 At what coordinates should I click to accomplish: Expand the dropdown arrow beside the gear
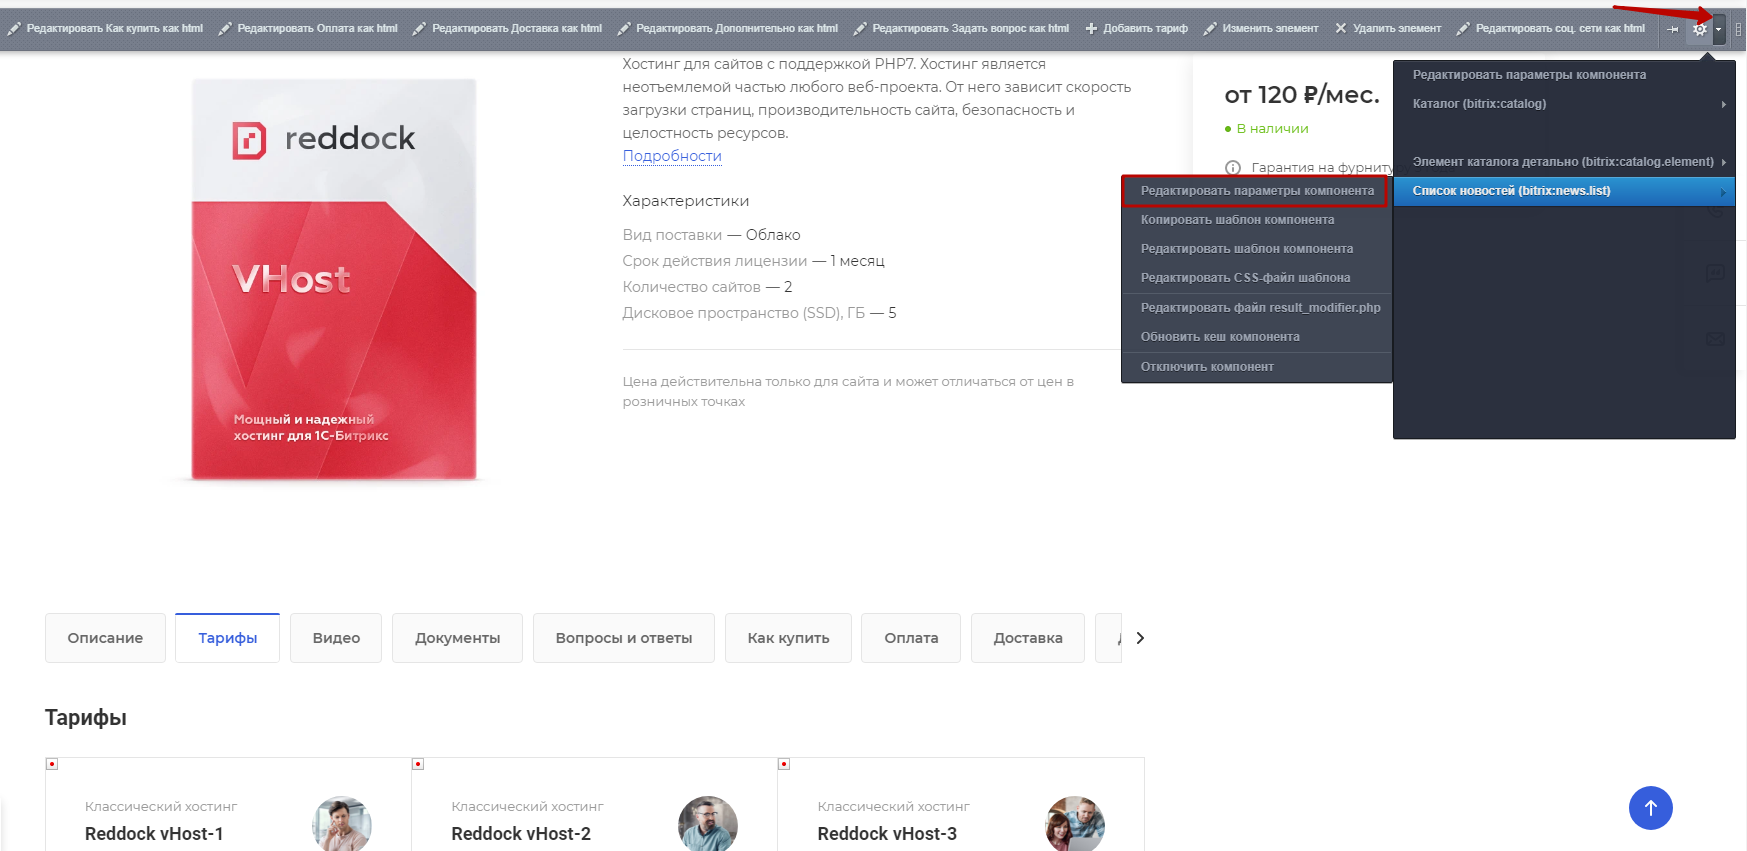pyautogui.click(x=1718, y=29)
